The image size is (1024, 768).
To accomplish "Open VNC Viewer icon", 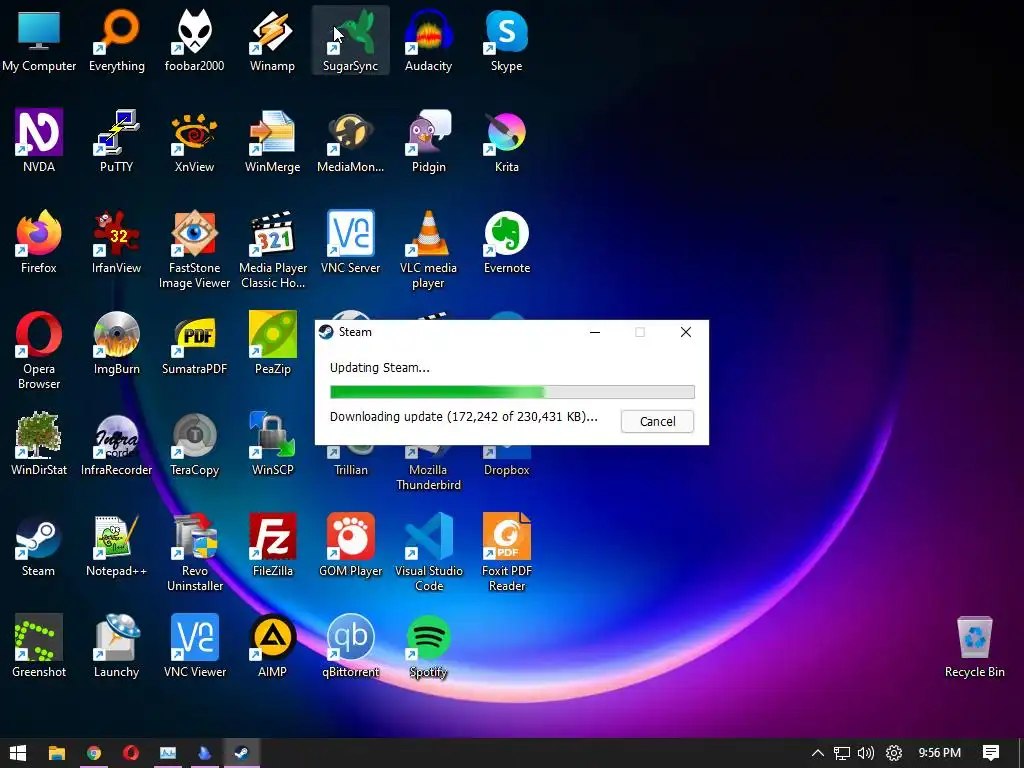I will pos(195,646).
